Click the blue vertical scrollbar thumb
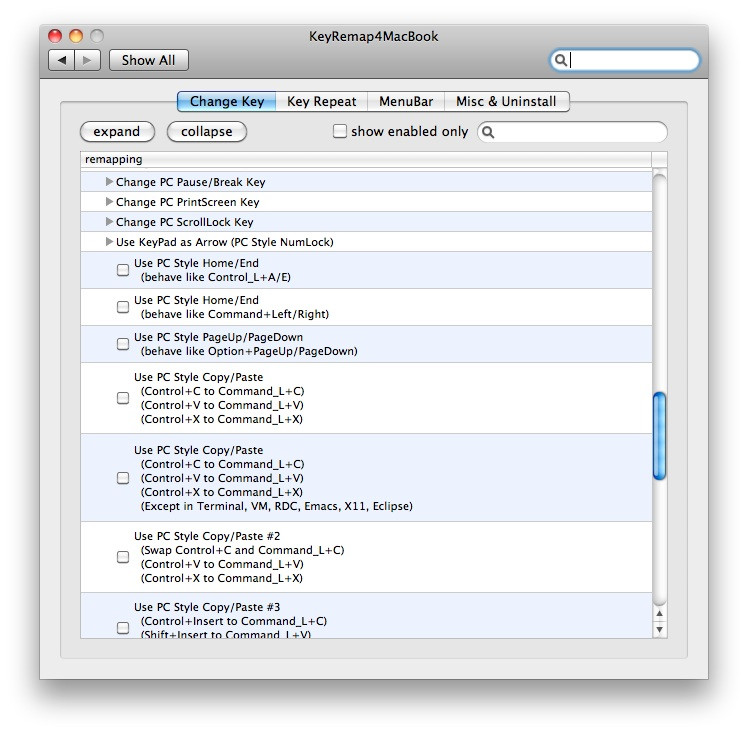 659,435
